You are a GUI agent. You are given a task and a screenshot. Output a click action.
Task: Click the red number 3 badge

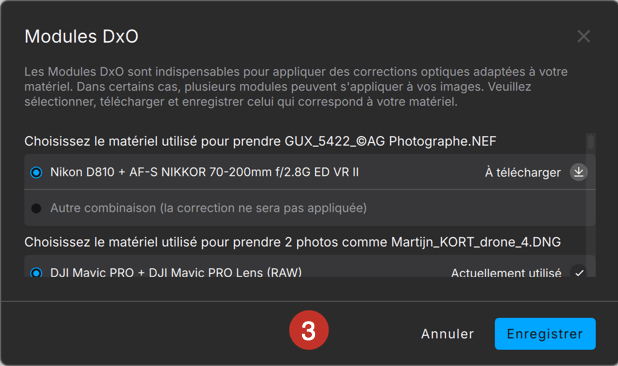tap(309, 330)
